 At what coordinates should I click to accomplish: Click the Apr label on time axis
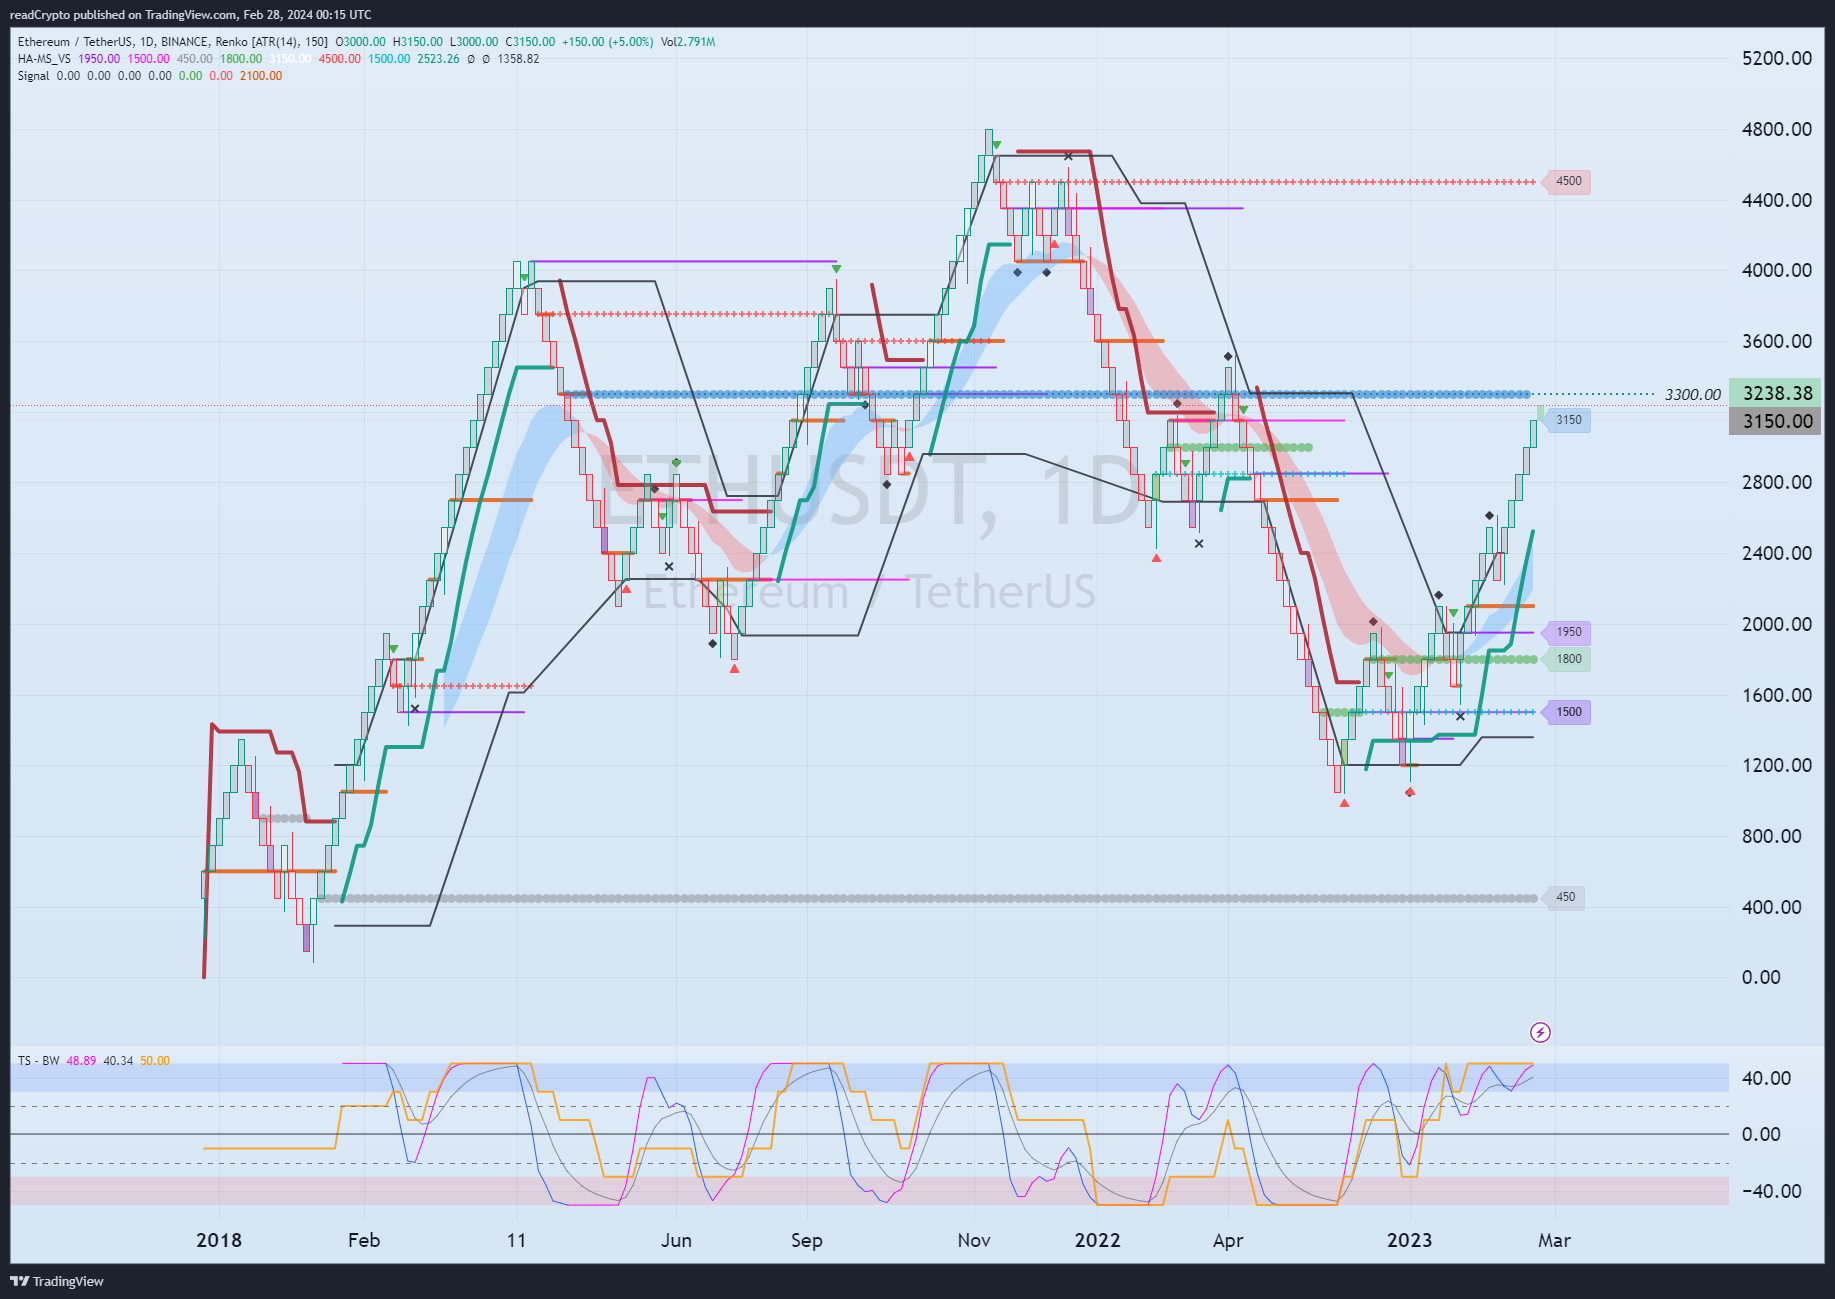1228,1240
